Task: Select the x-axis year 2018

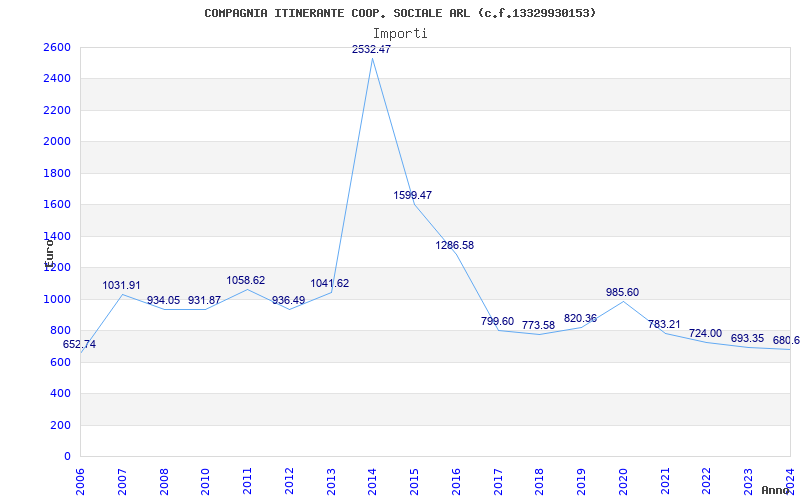Action: (540, 482)
